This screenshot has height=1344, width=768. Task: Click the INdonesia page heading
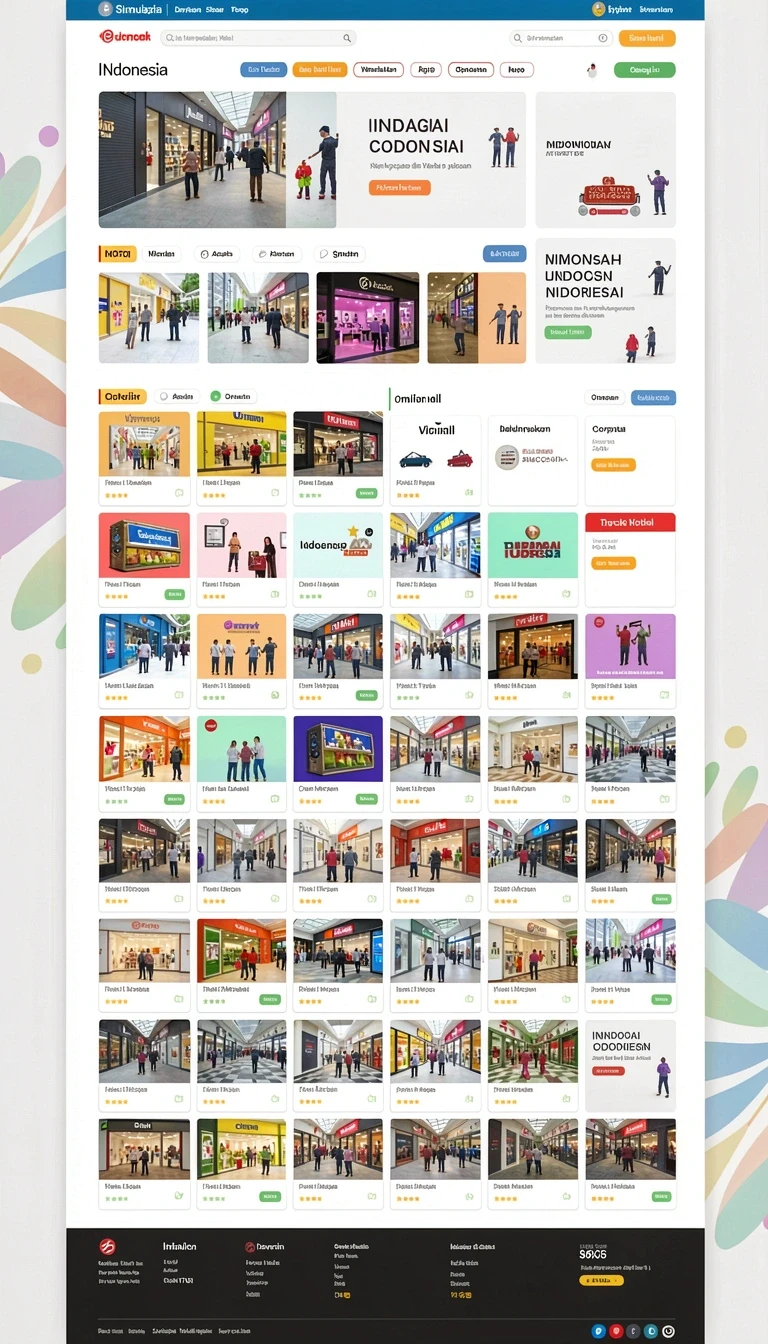click(x=133, y=70)
